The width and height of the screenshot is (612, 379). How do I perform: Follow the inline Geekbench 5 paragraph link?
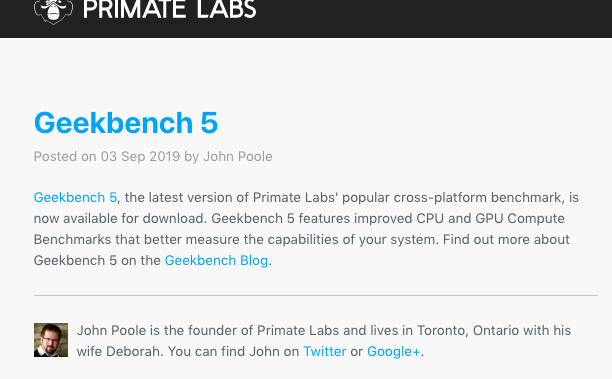click(x=75, y=198)
